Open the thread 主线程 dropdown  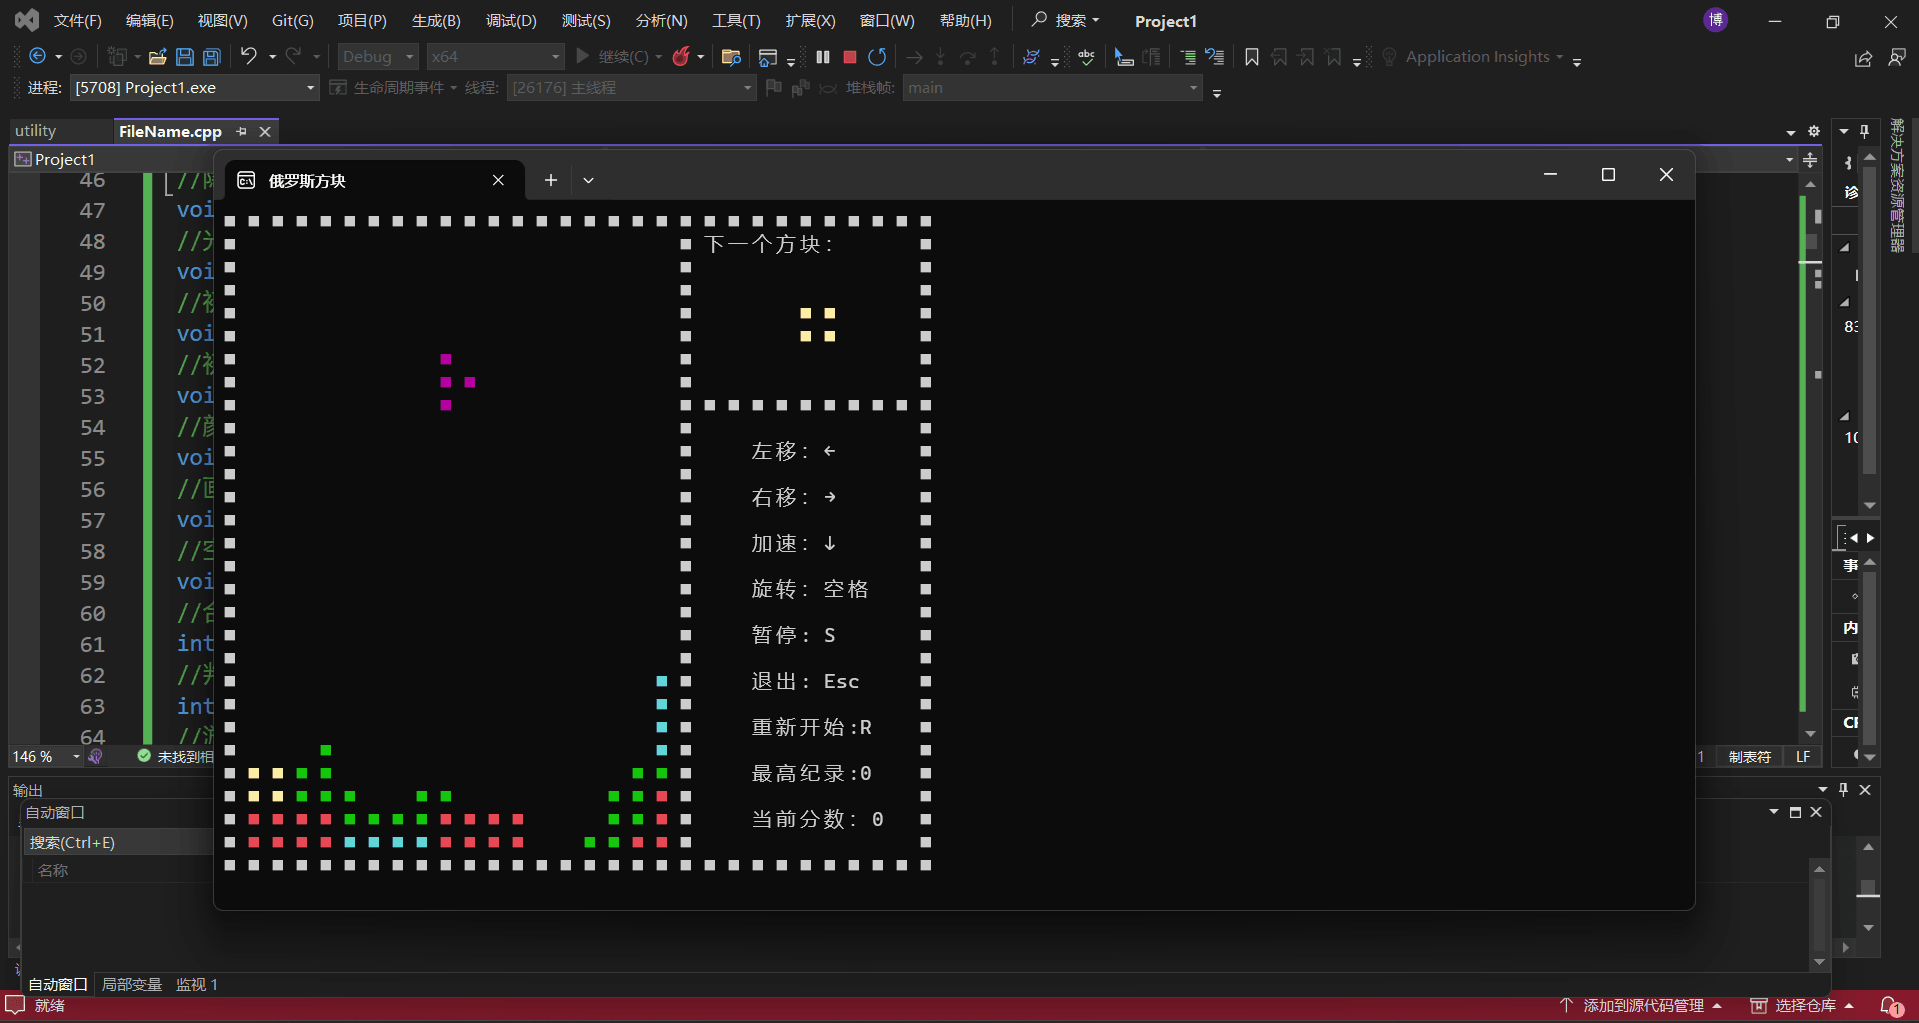(631, 88)
